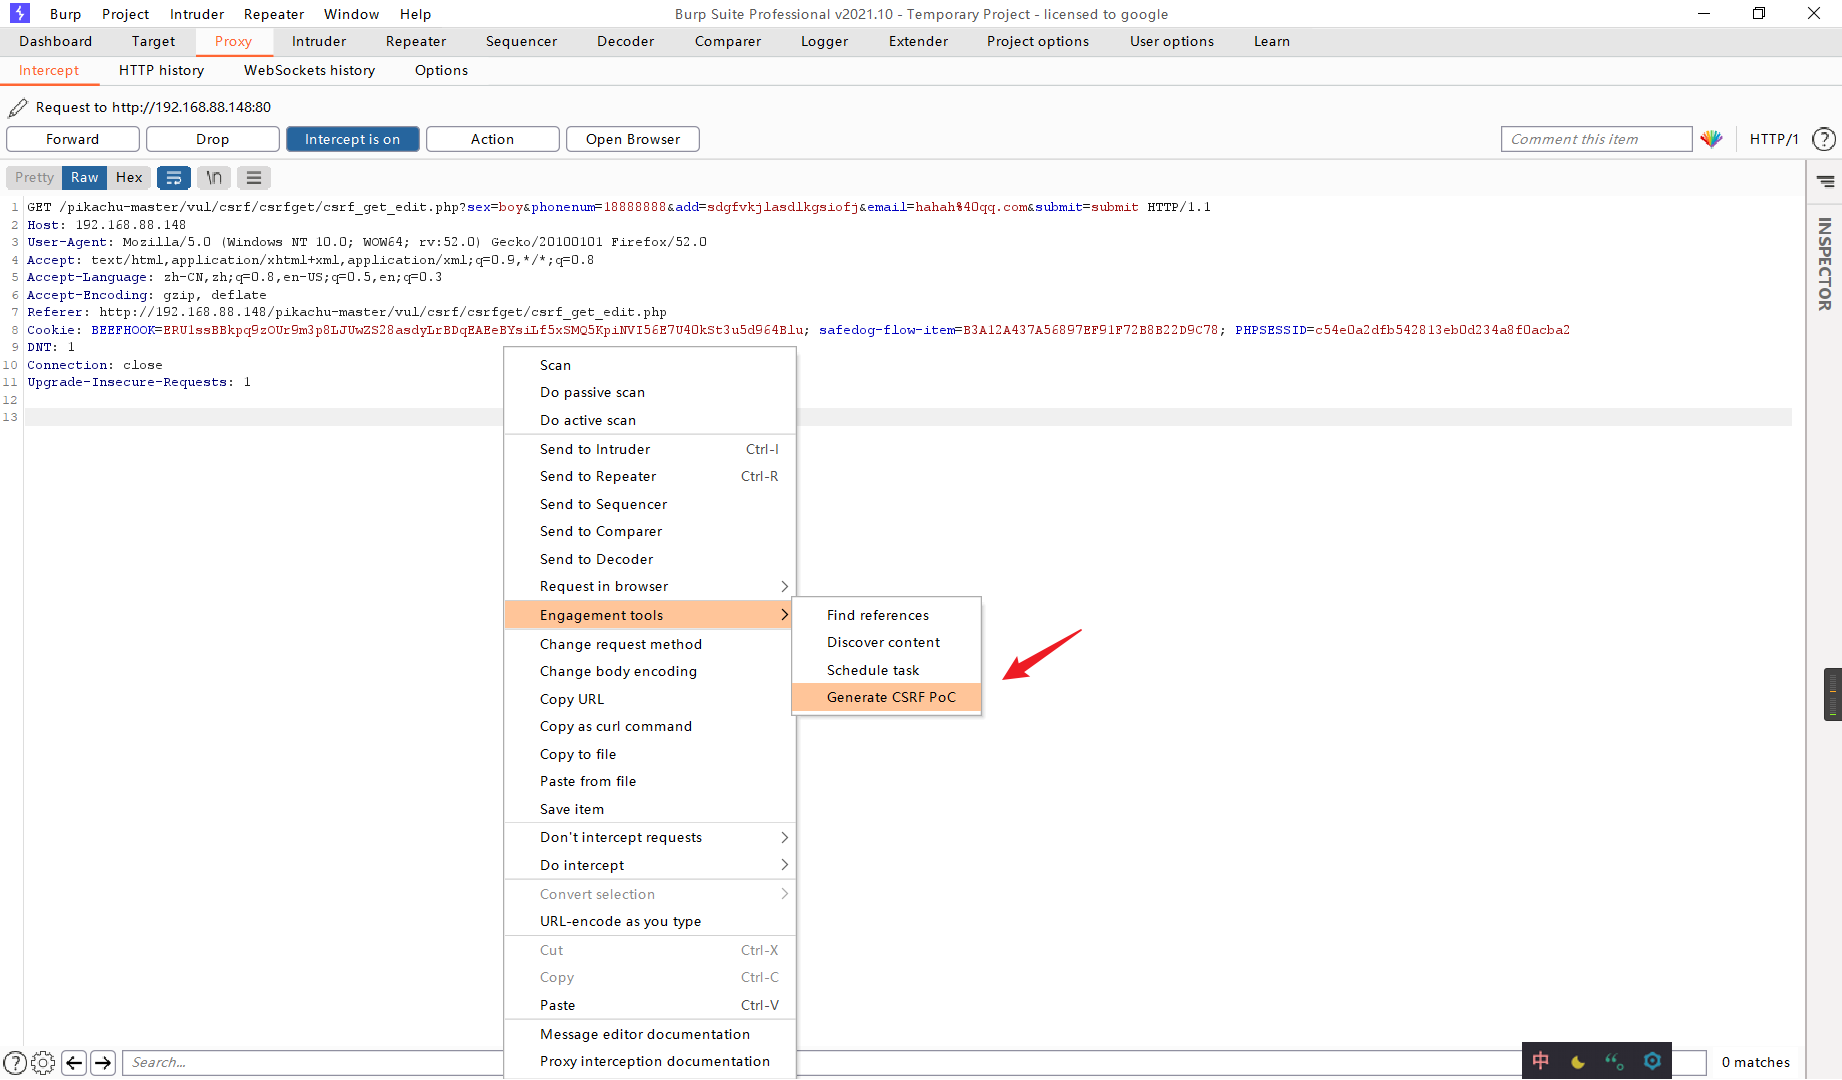The width and height of the screenshot is (1842, 1080).
Task: Click the Comment this item field
Action: (1596, 139)
